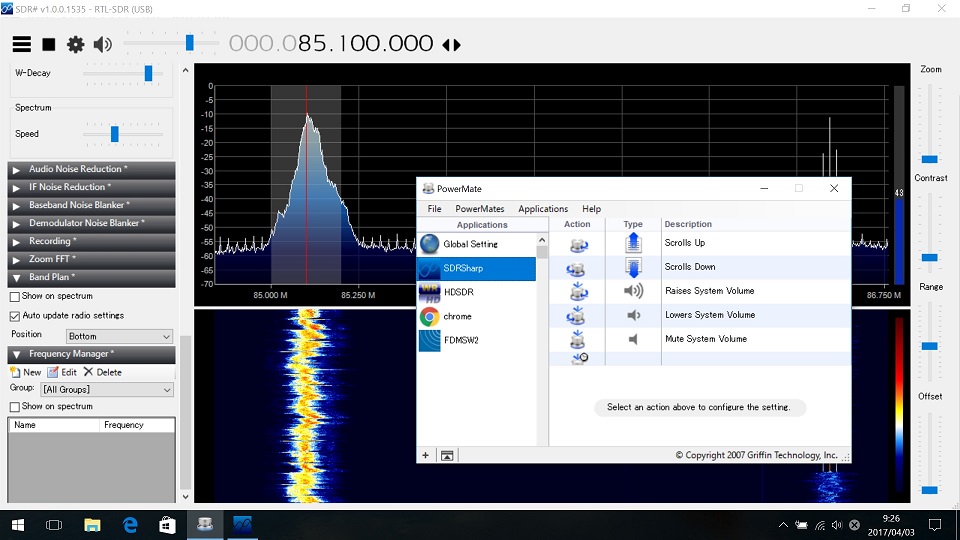Click the blue down-arrow scroll type icon
Viewport: 960px width, 540px height.
tap(633, 268)
